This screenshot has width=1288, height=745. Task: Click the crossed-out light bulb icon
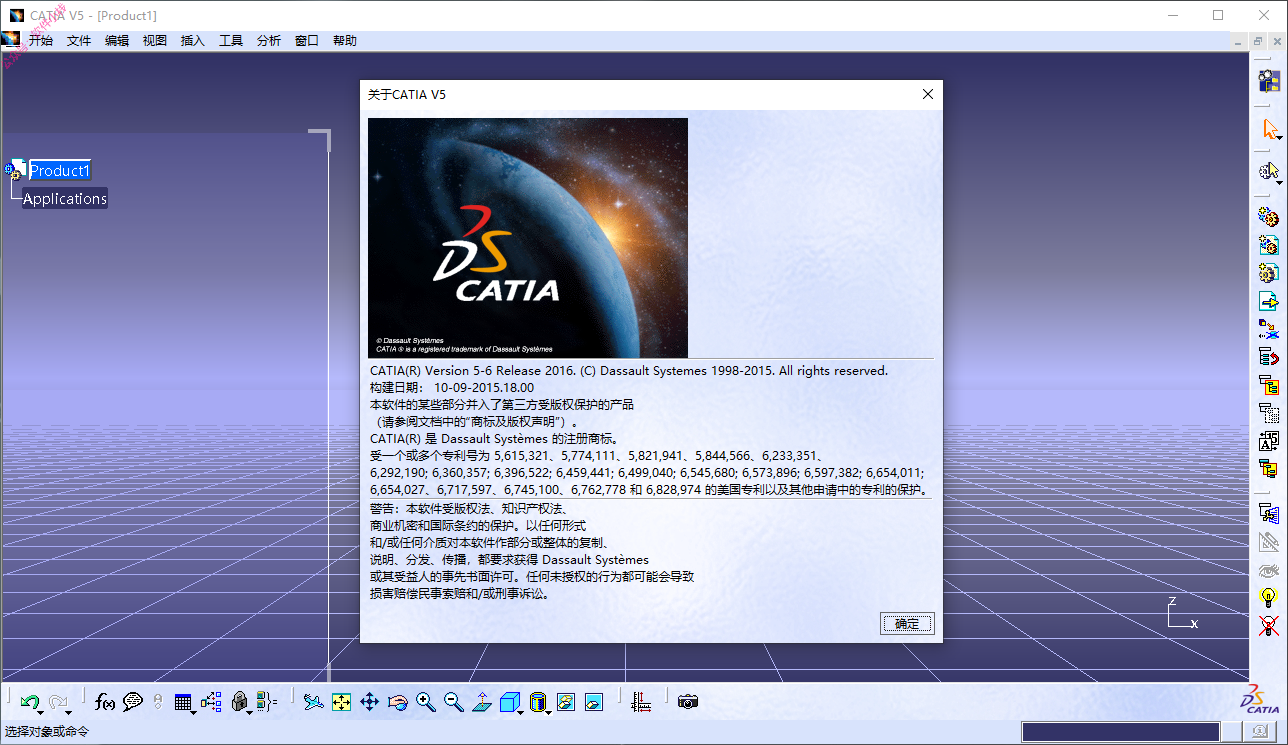pos(1269,626)
